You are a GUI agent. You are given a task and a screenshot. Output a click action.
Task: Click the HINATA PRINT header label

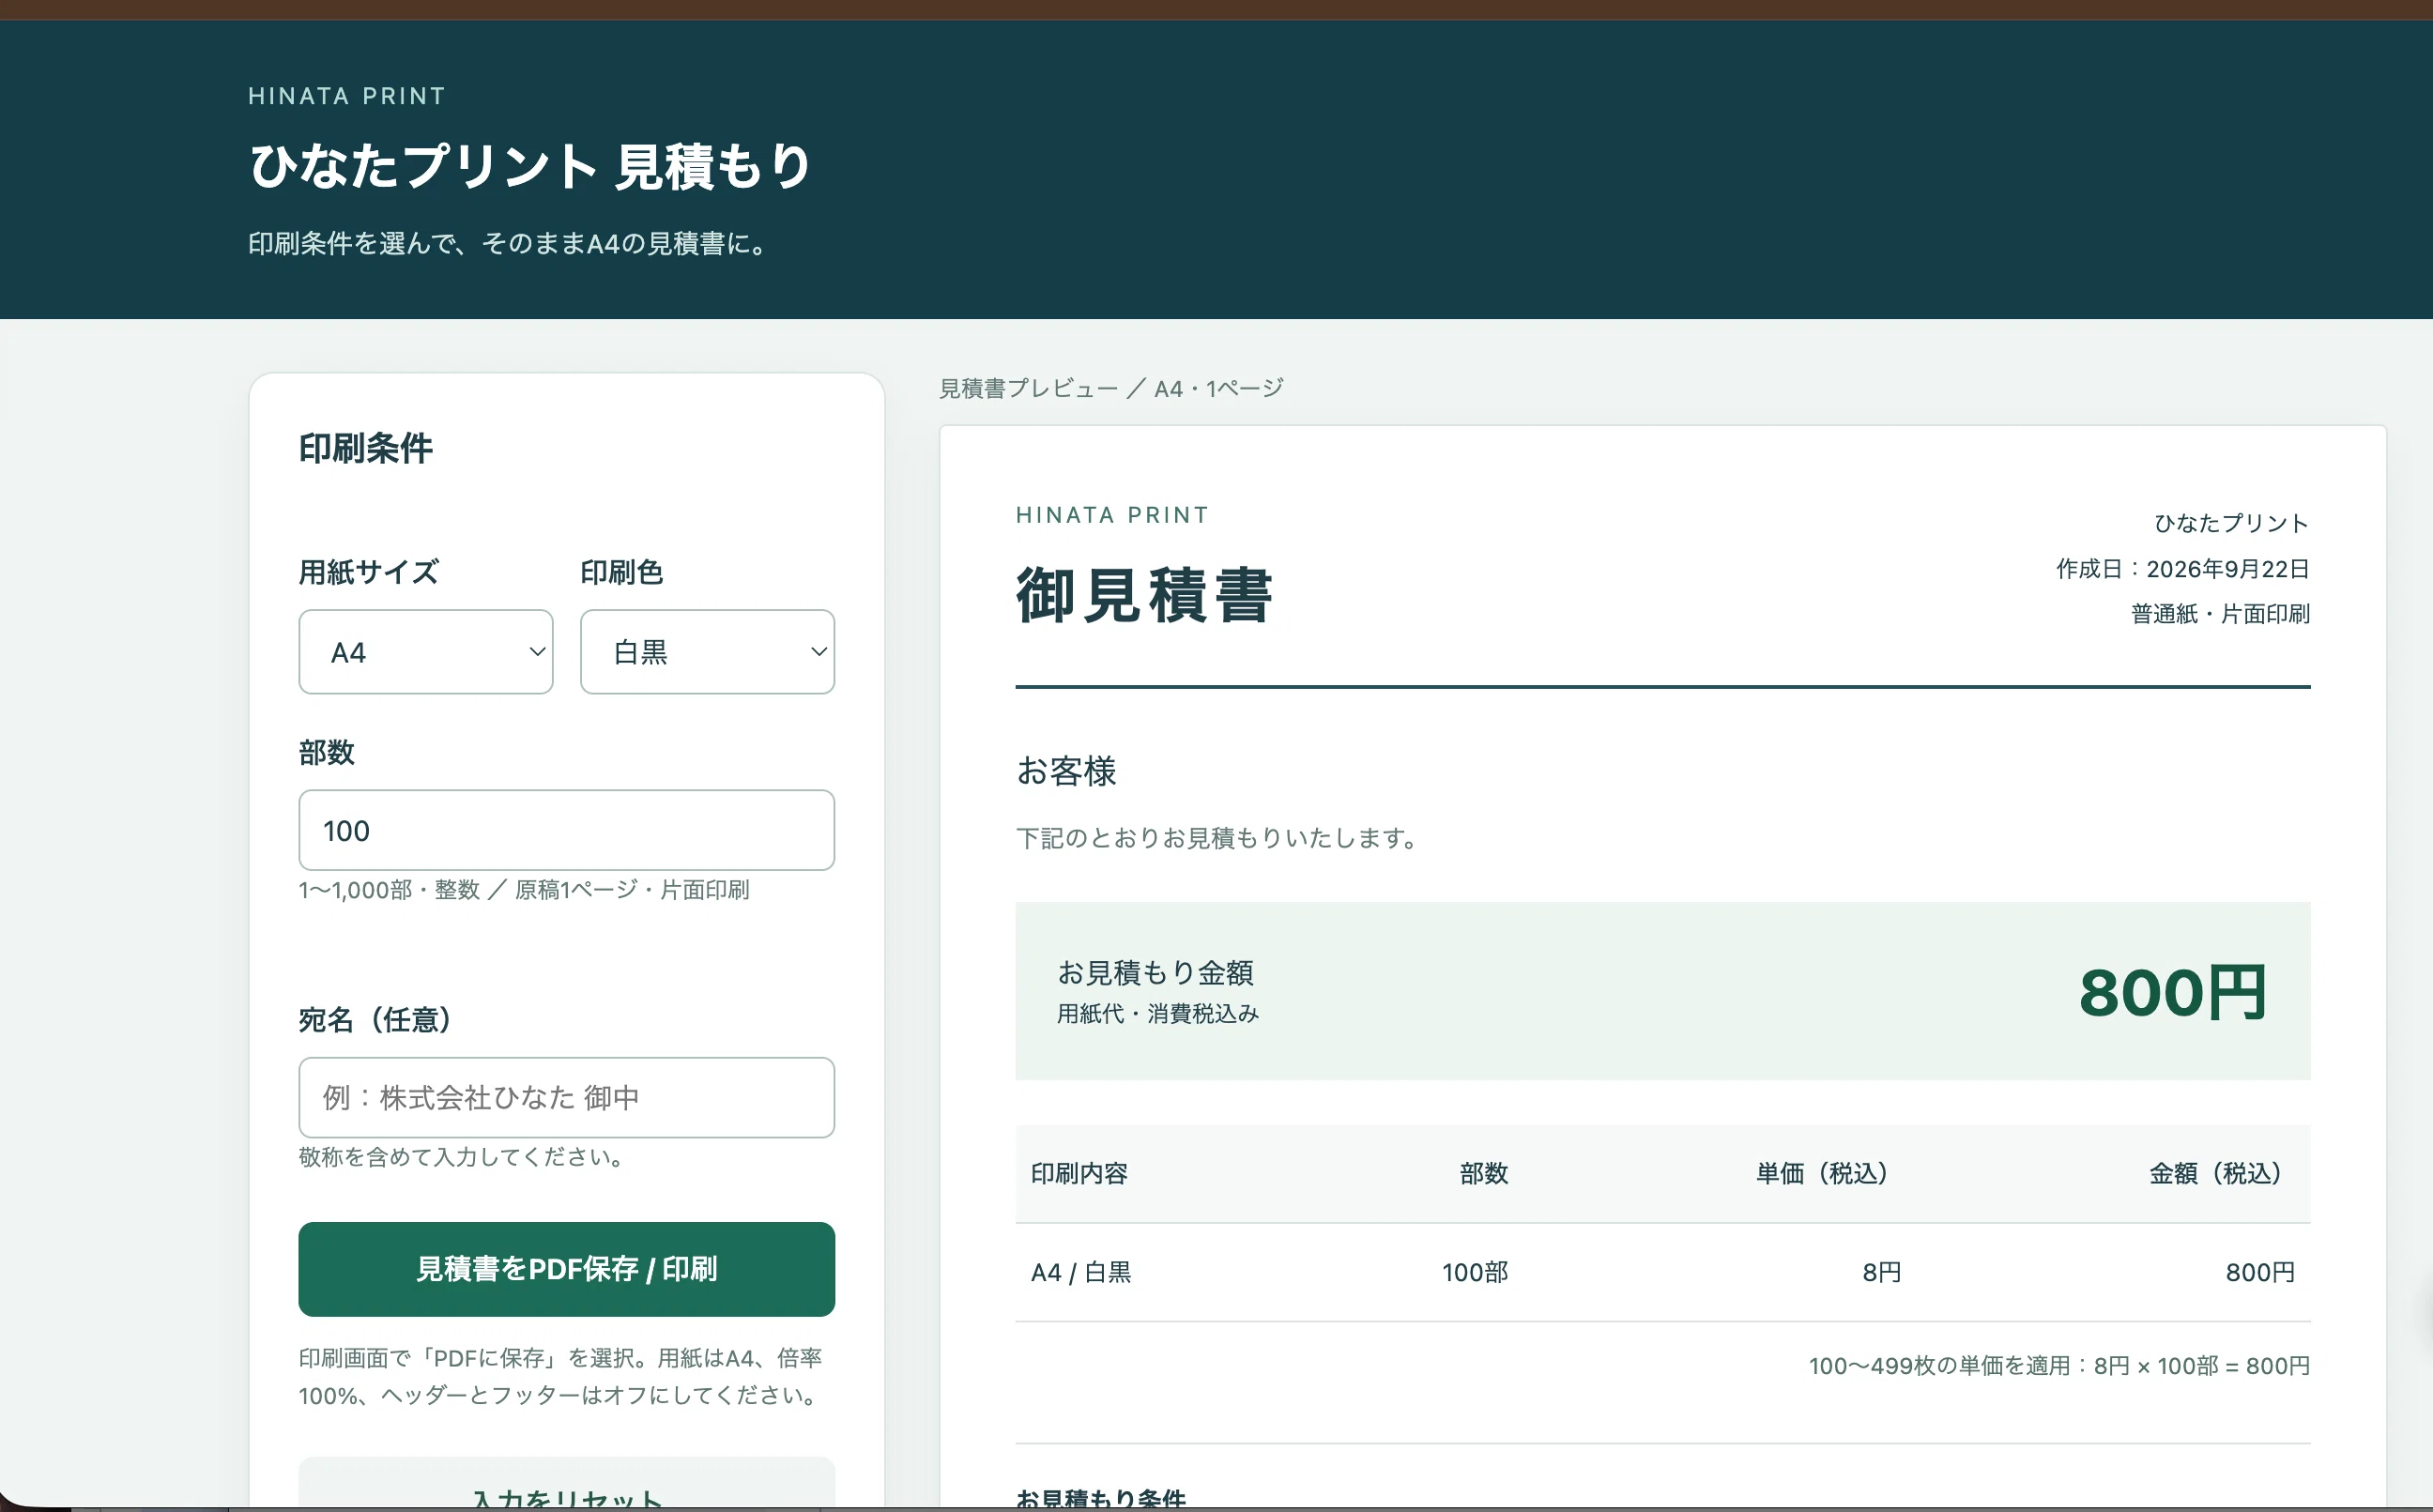tap(347, 96)
